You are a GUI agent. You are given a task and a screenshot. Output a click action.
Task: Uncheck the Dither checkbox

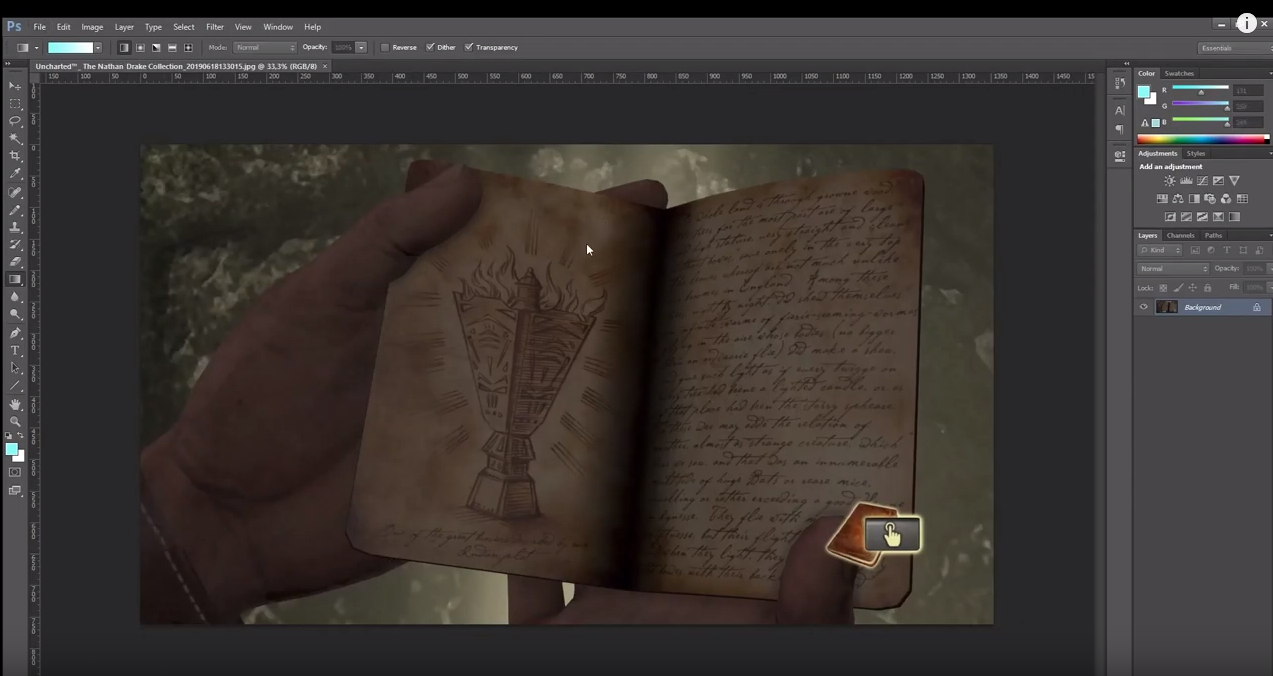pos(430,47)
